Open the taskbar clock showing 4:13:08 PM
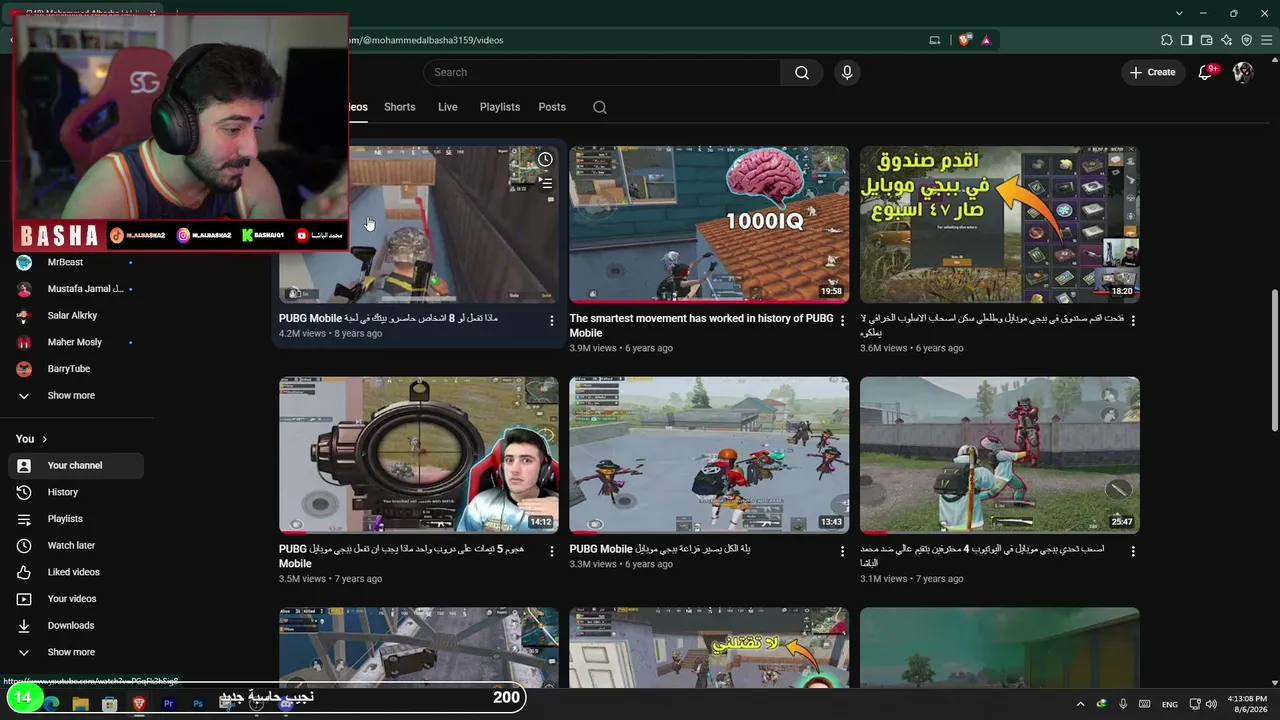Viewport: 1280px width, 720px height. tap(1245, 704)
